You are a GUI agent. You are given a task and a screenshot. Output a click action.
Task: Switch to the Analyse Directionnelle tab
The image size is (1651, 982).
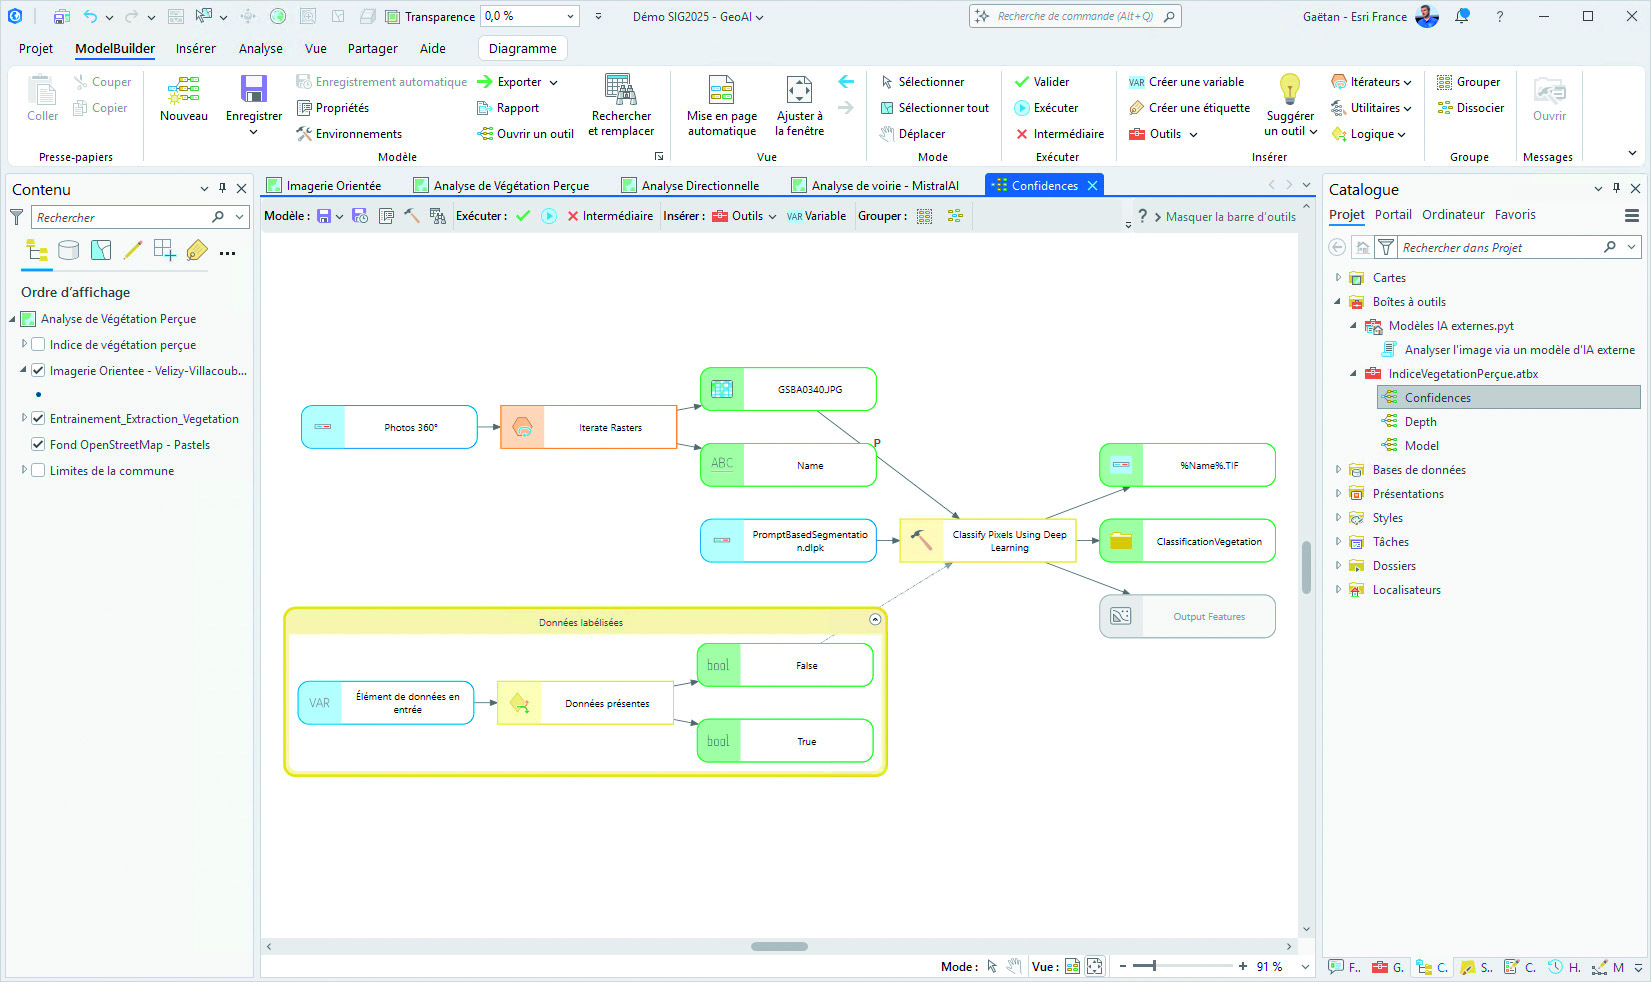click(x=694, y=185)
